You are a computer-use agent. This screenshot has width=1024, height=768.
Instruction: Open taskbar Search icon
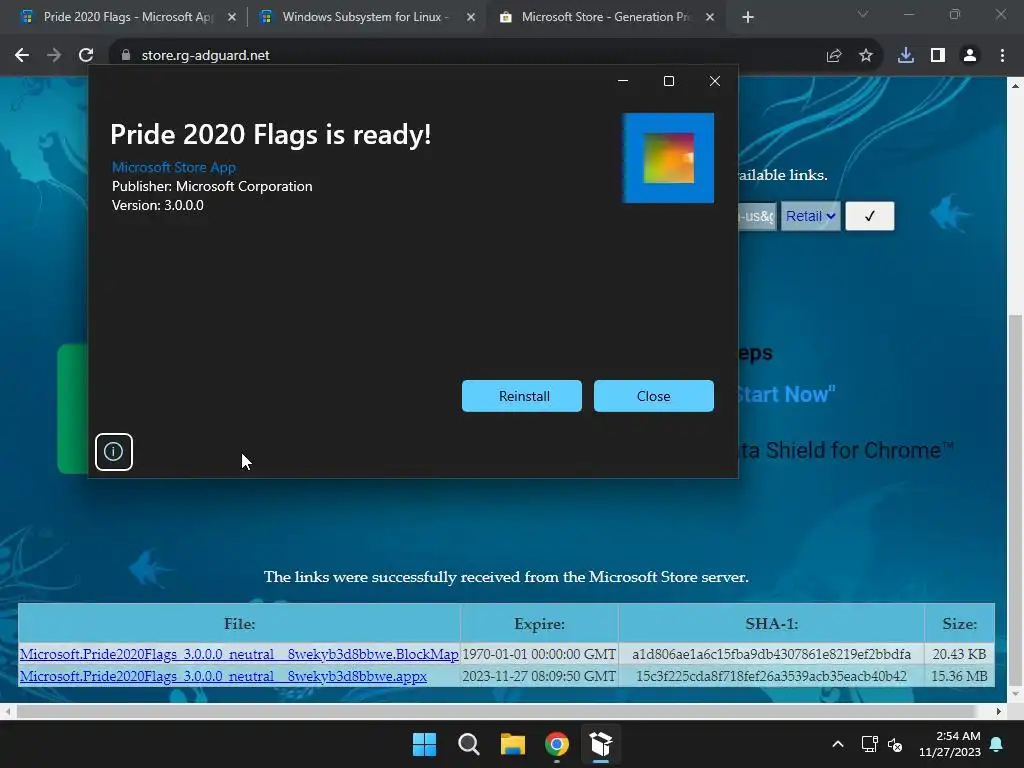[469, 744]
